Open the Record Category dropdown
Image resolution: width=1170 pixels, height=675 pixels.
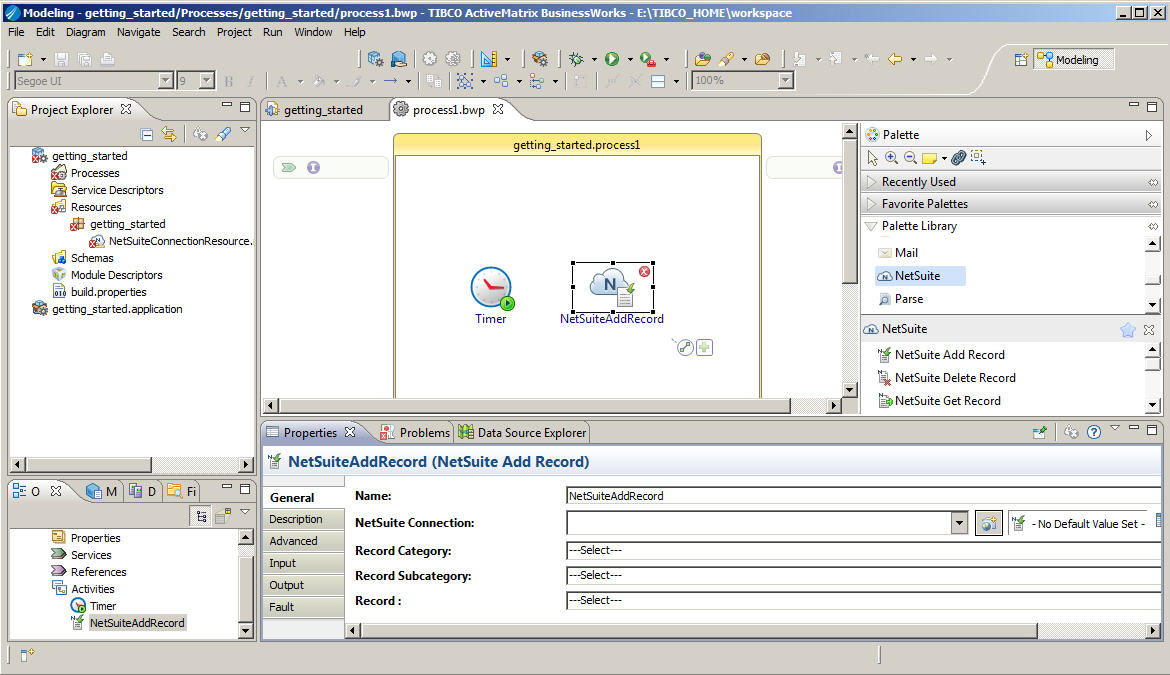(x=860, y=550)
